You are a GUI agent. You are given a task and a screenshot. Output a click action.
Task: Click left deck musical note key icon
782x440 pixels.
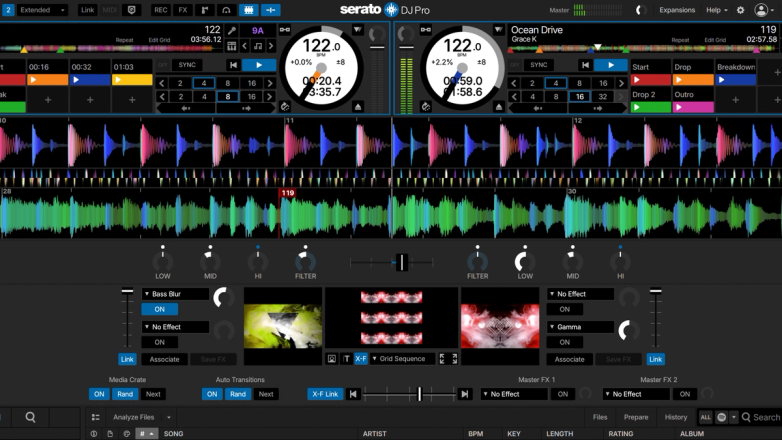[x=258, y=46]
